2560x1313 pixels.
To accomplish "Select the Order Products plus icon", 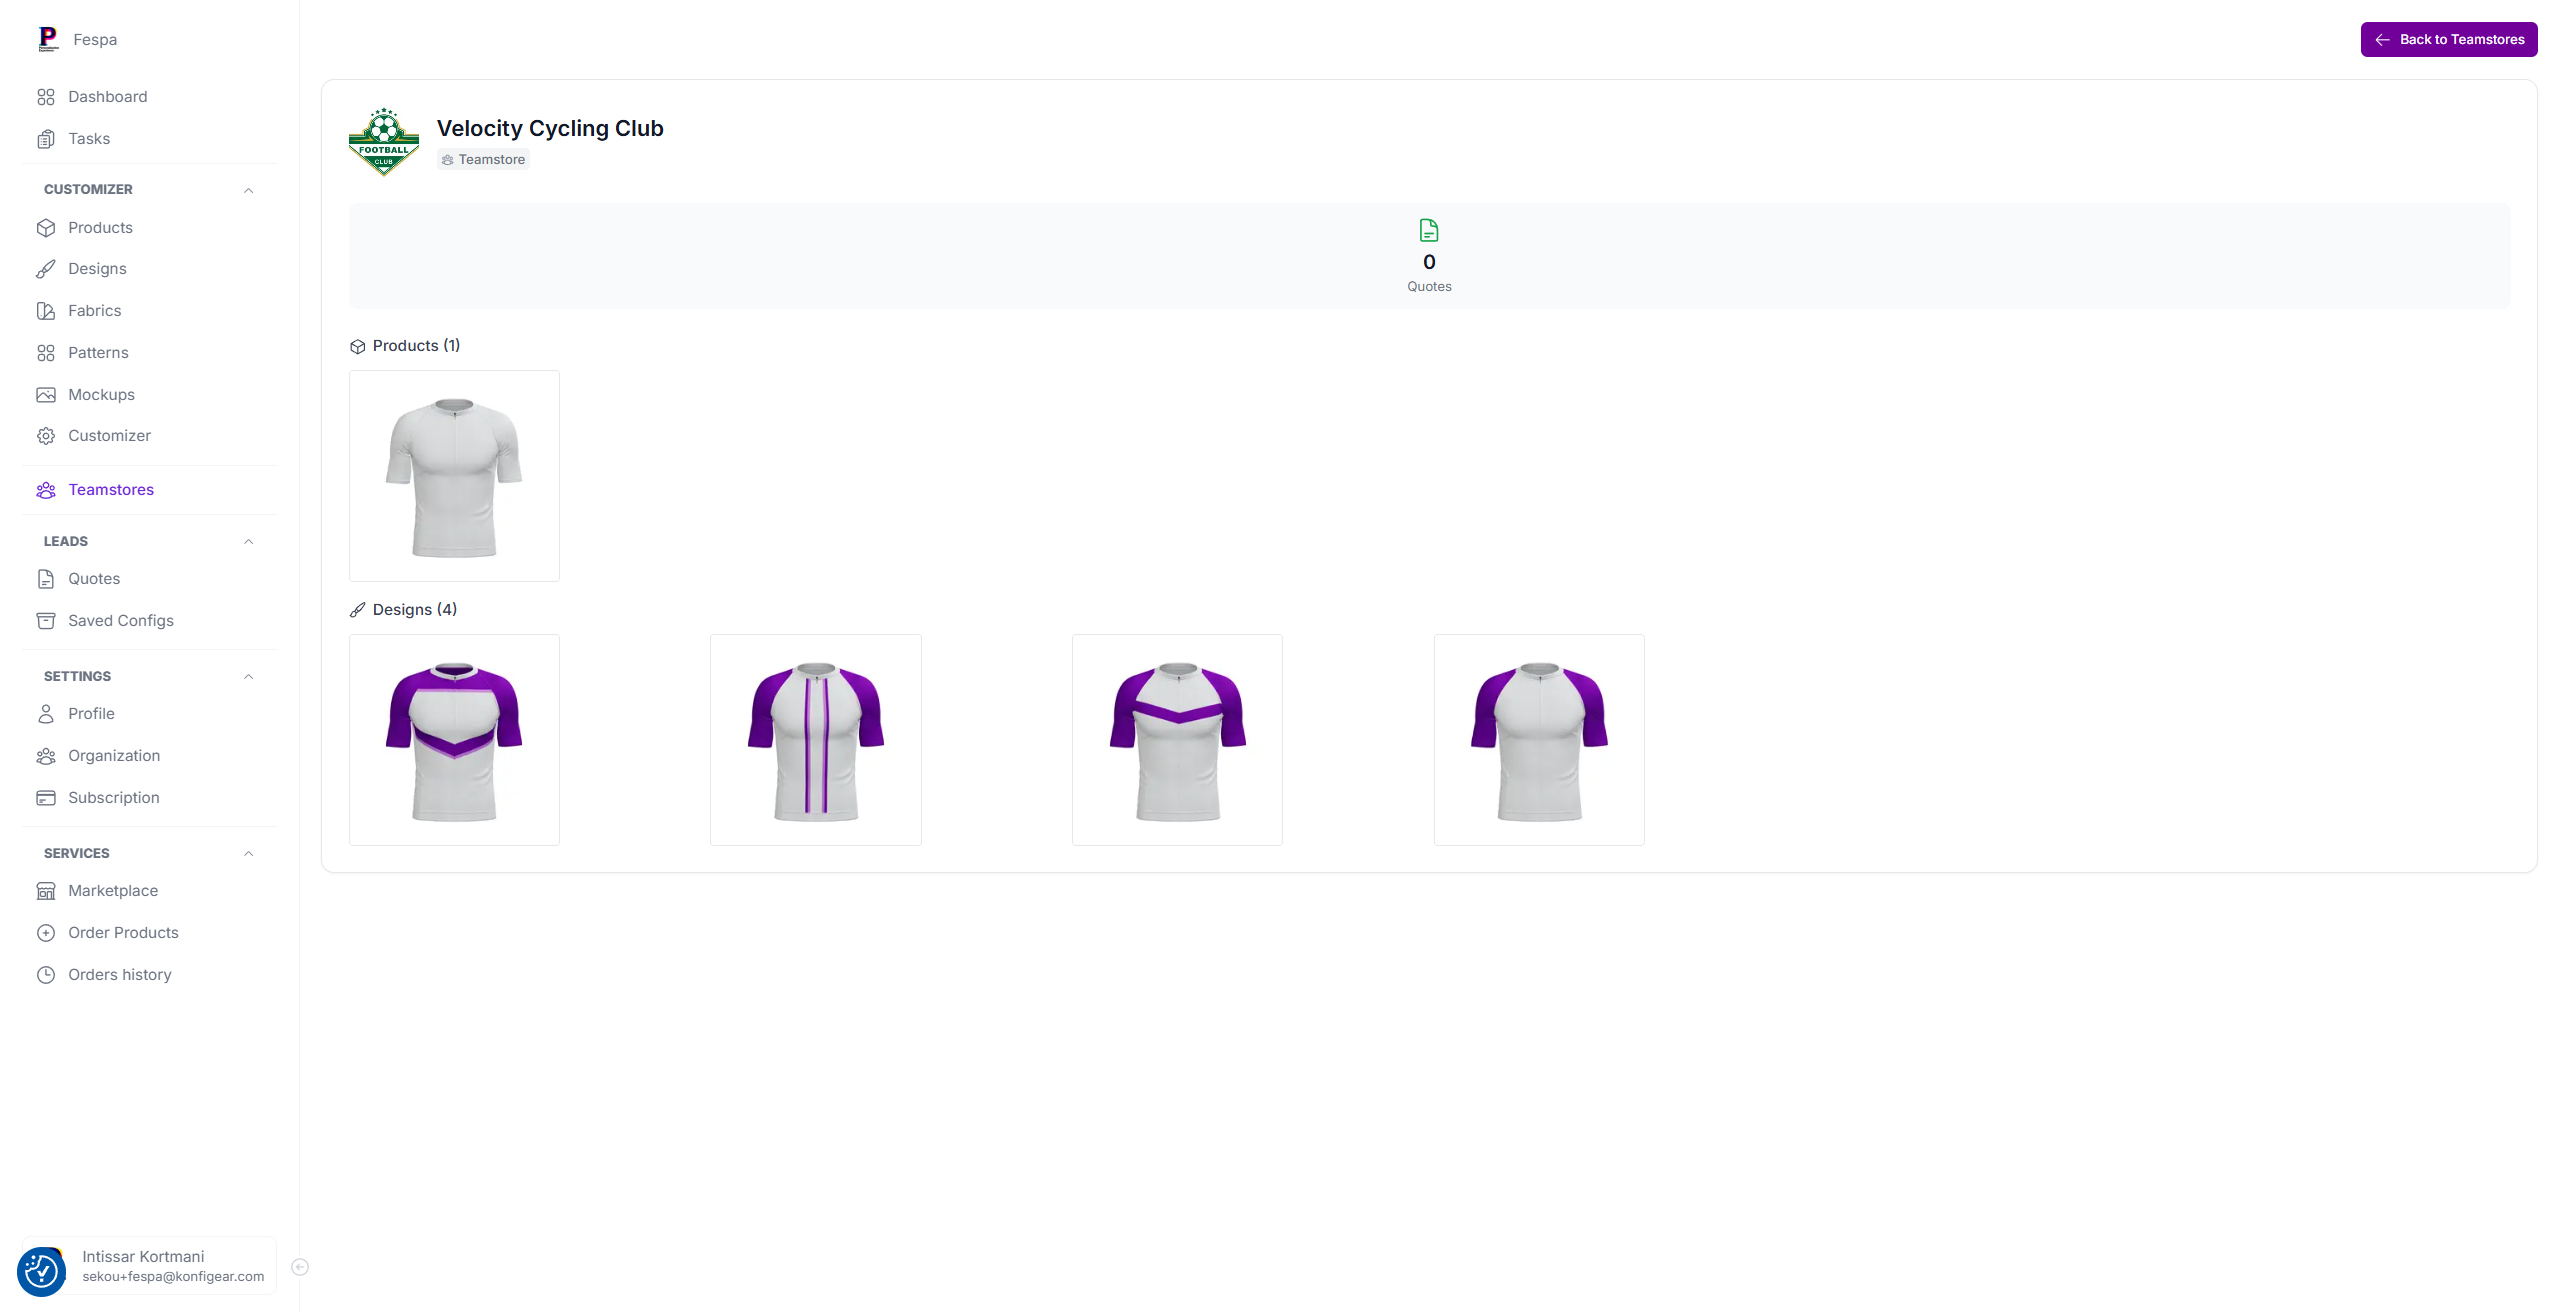I will [x=46, y=932].
